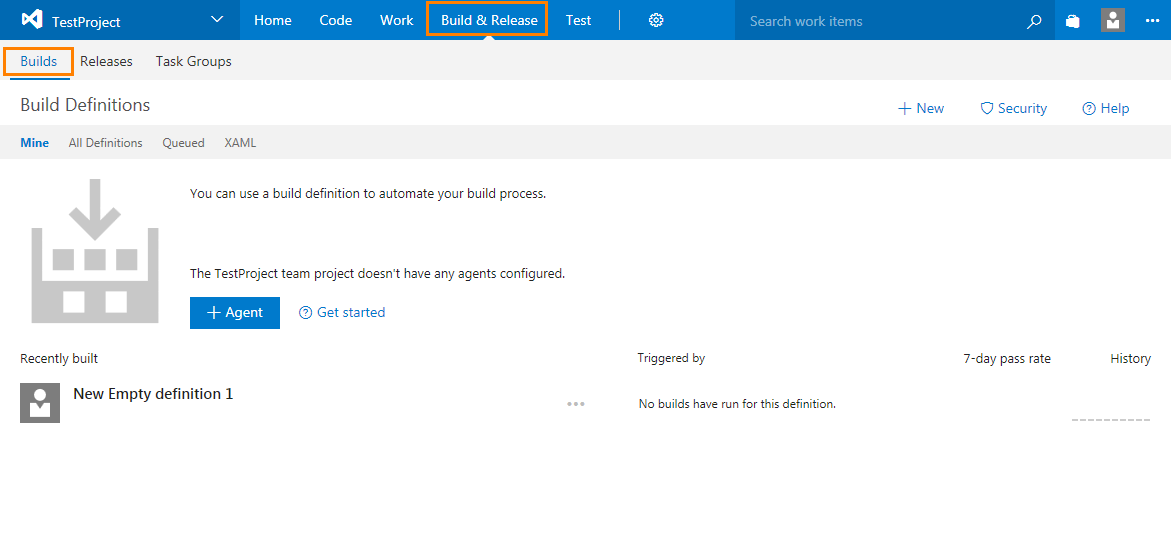Open the Code hub
This screenshot has width=1171, height=554.
pos(335,20)
